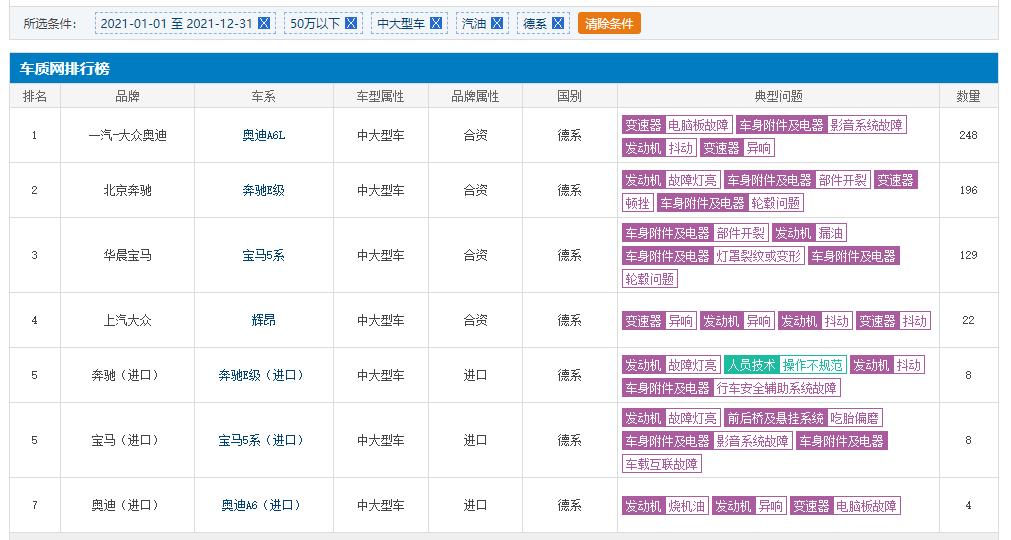Click the 变速器 抖动 tag in 辉昂 row
The height and width of the screenshot is (540, 1011).
coord(893,321)
